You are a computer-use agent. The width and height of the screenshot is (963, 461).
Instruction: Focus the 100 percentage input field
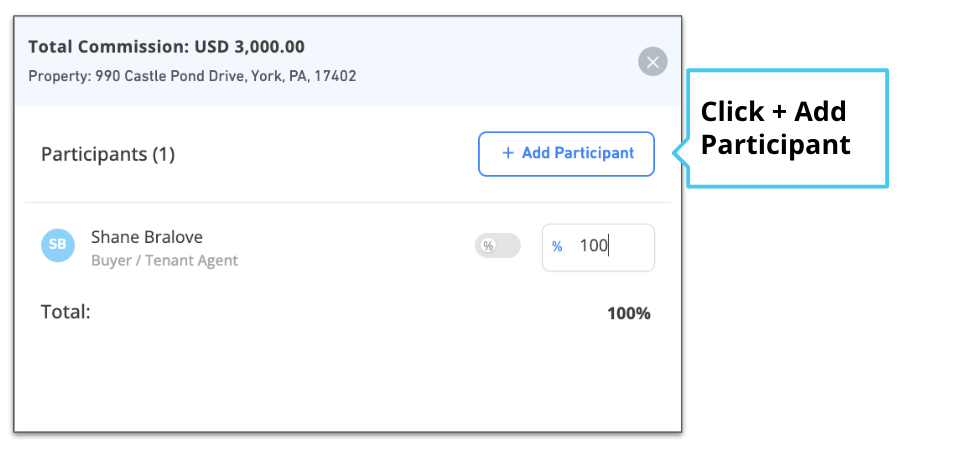tap(598, 247)
